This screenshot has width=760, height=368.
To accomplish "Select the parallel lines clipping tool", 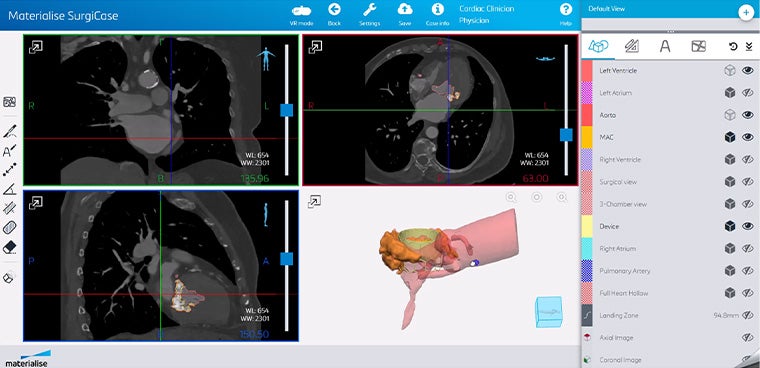I will [10, 208].
